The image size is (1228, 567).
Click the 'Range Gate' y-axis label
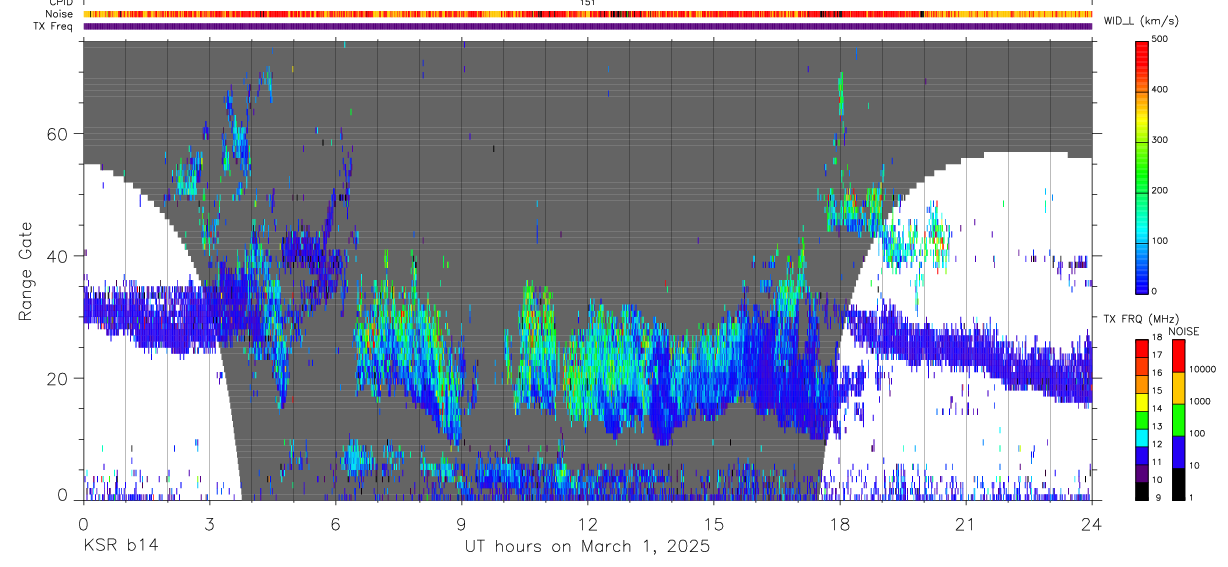26,270
